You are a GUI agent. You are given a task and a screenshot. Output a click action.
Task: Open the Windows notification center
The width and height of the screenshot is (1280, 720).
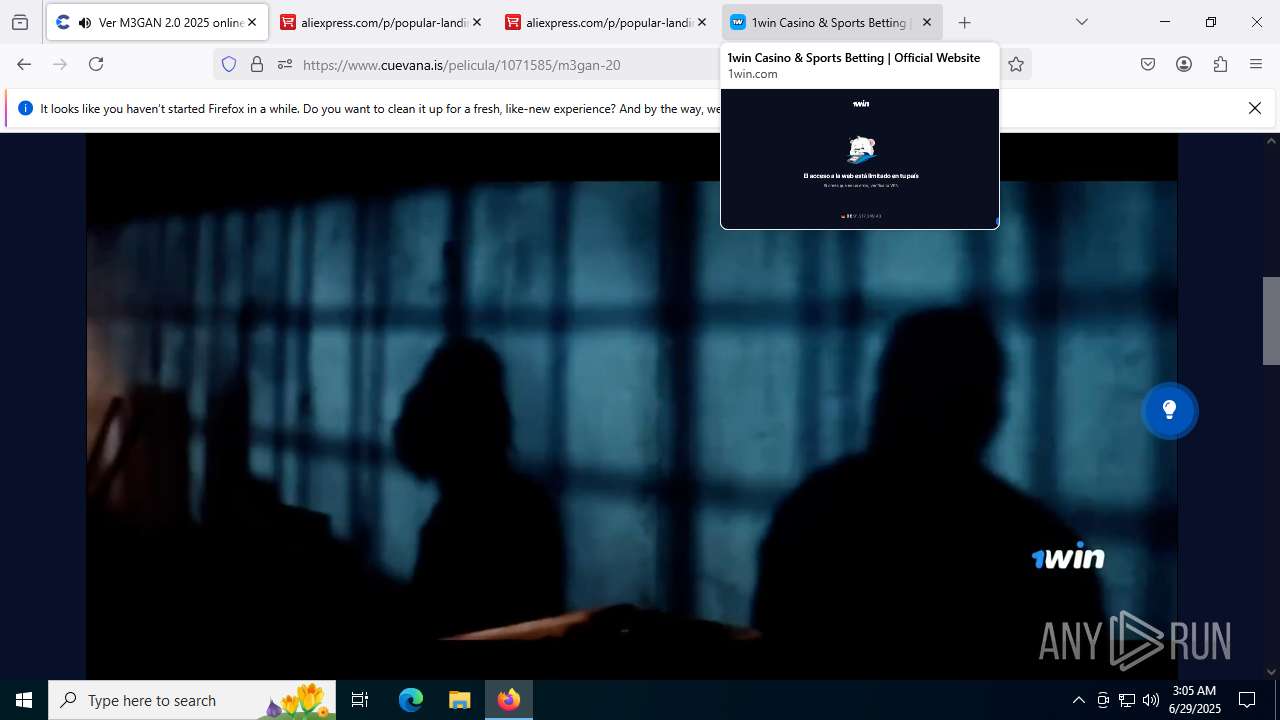(x=1247, y=700)
